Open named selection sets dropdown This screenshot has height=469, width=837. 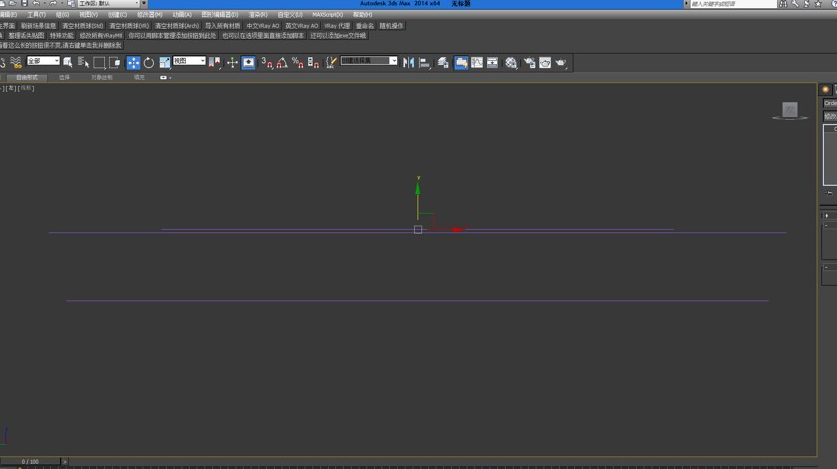click(x=369, y=61)
